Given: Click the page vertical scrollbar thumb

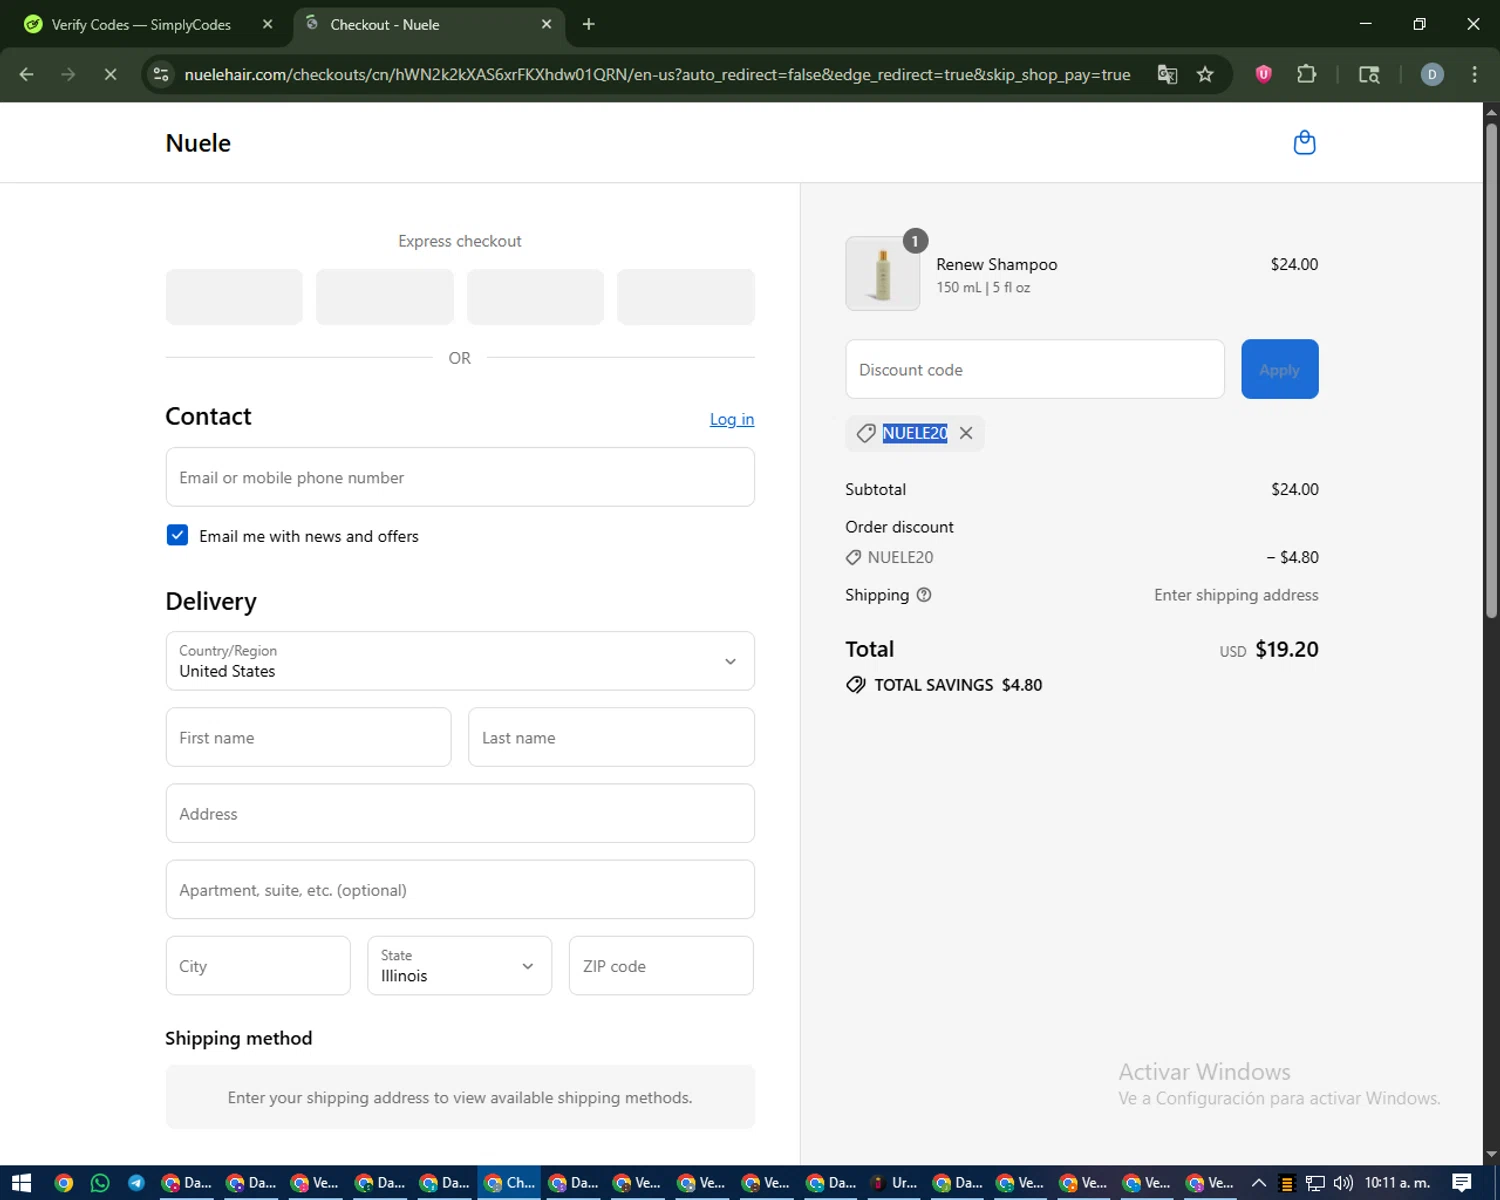Looking at the screenshot, I should (x=1491, y=370).
